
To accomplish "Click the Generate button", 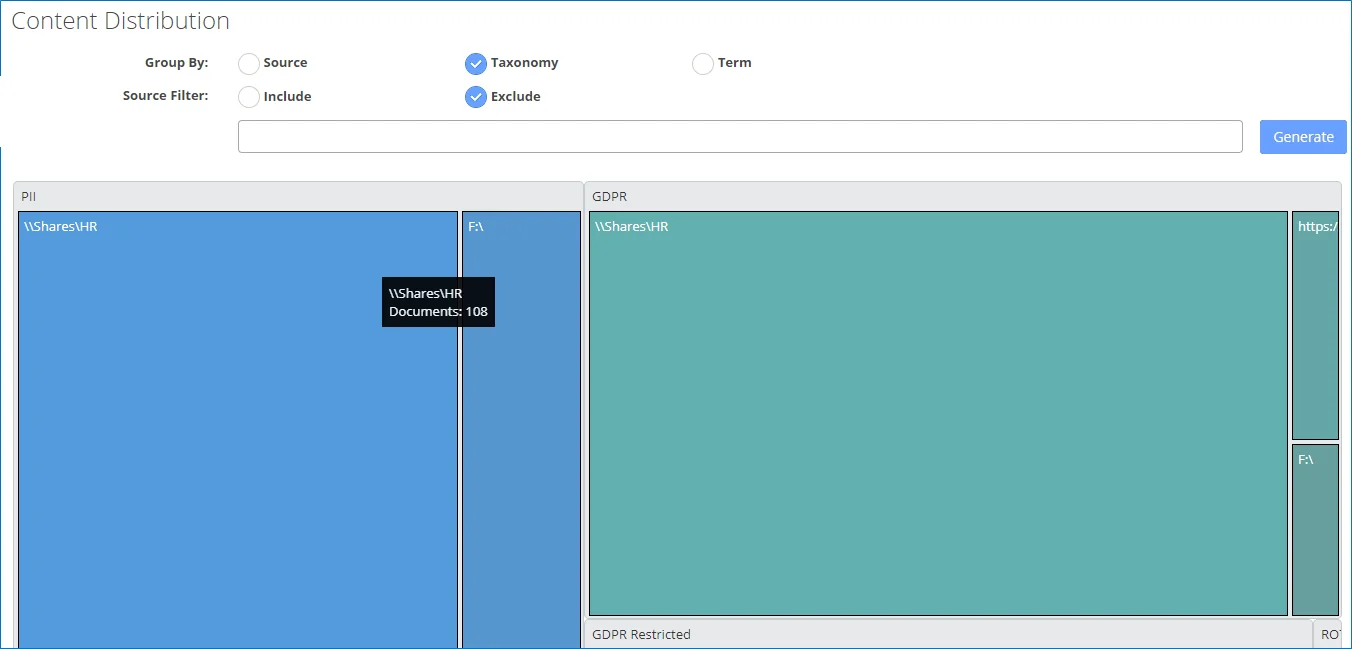I will (1303, 137).
